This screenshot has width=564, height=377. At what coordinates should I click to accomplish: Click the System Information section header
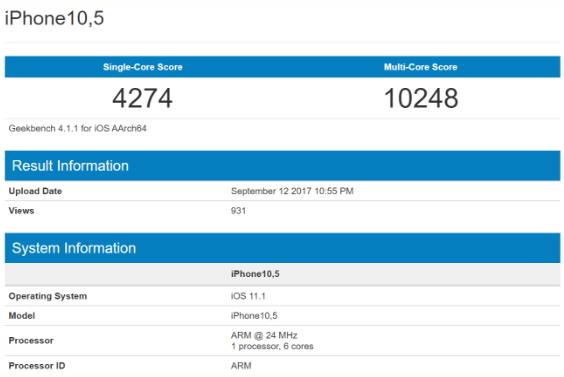[x=74, y=248]
